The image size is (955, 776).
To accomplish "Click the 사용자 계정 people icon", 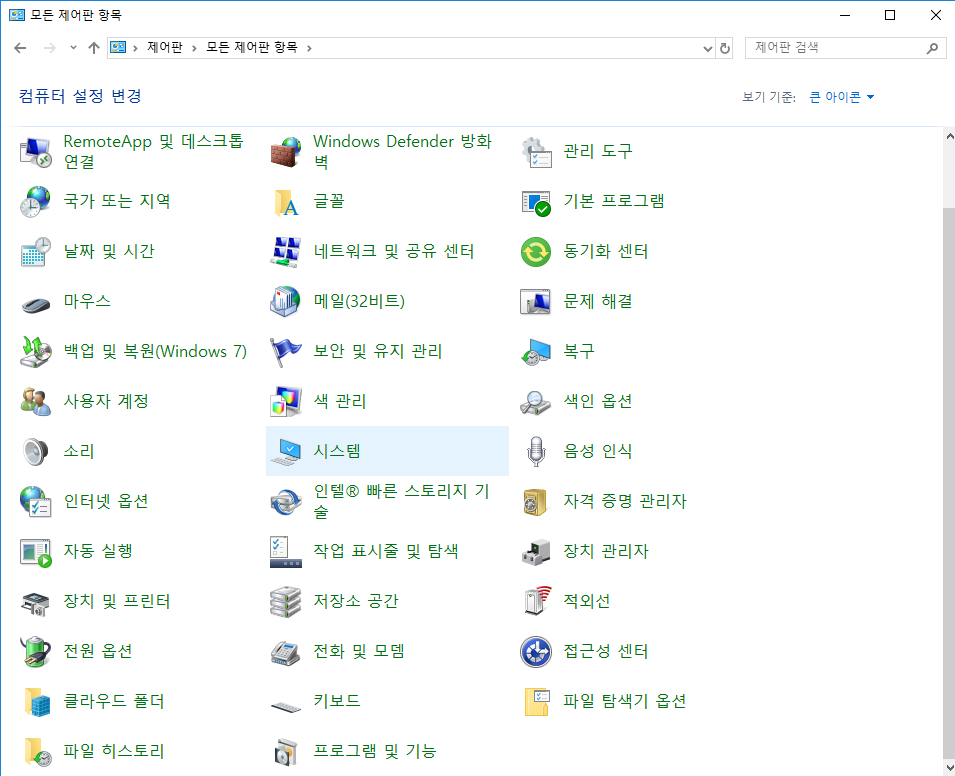I will pyautogui.click(x=36, y=401).
